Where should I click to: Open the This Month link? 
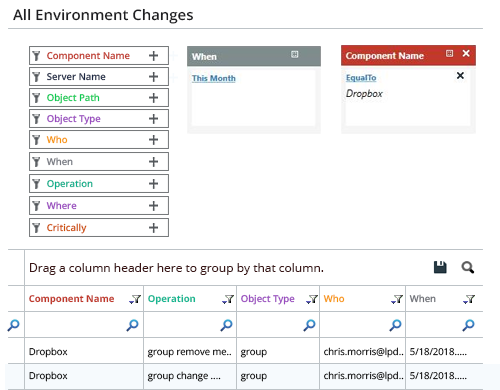click(214, 78)
